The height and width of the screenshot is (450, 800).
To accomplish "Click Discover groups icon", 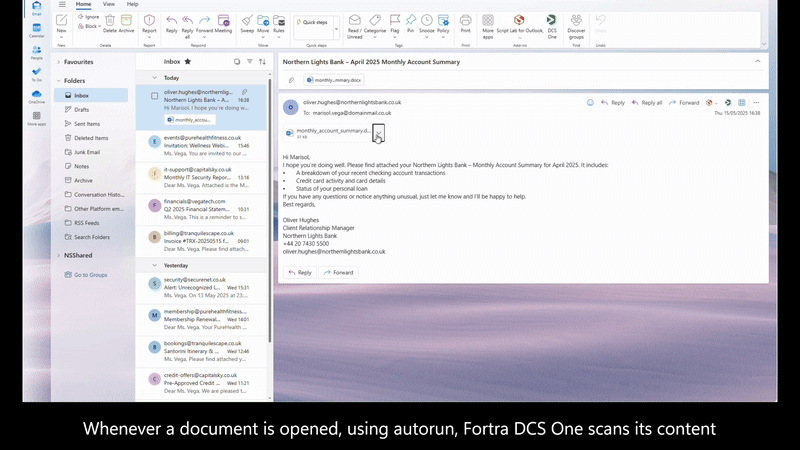I will [x=576, y=20].
